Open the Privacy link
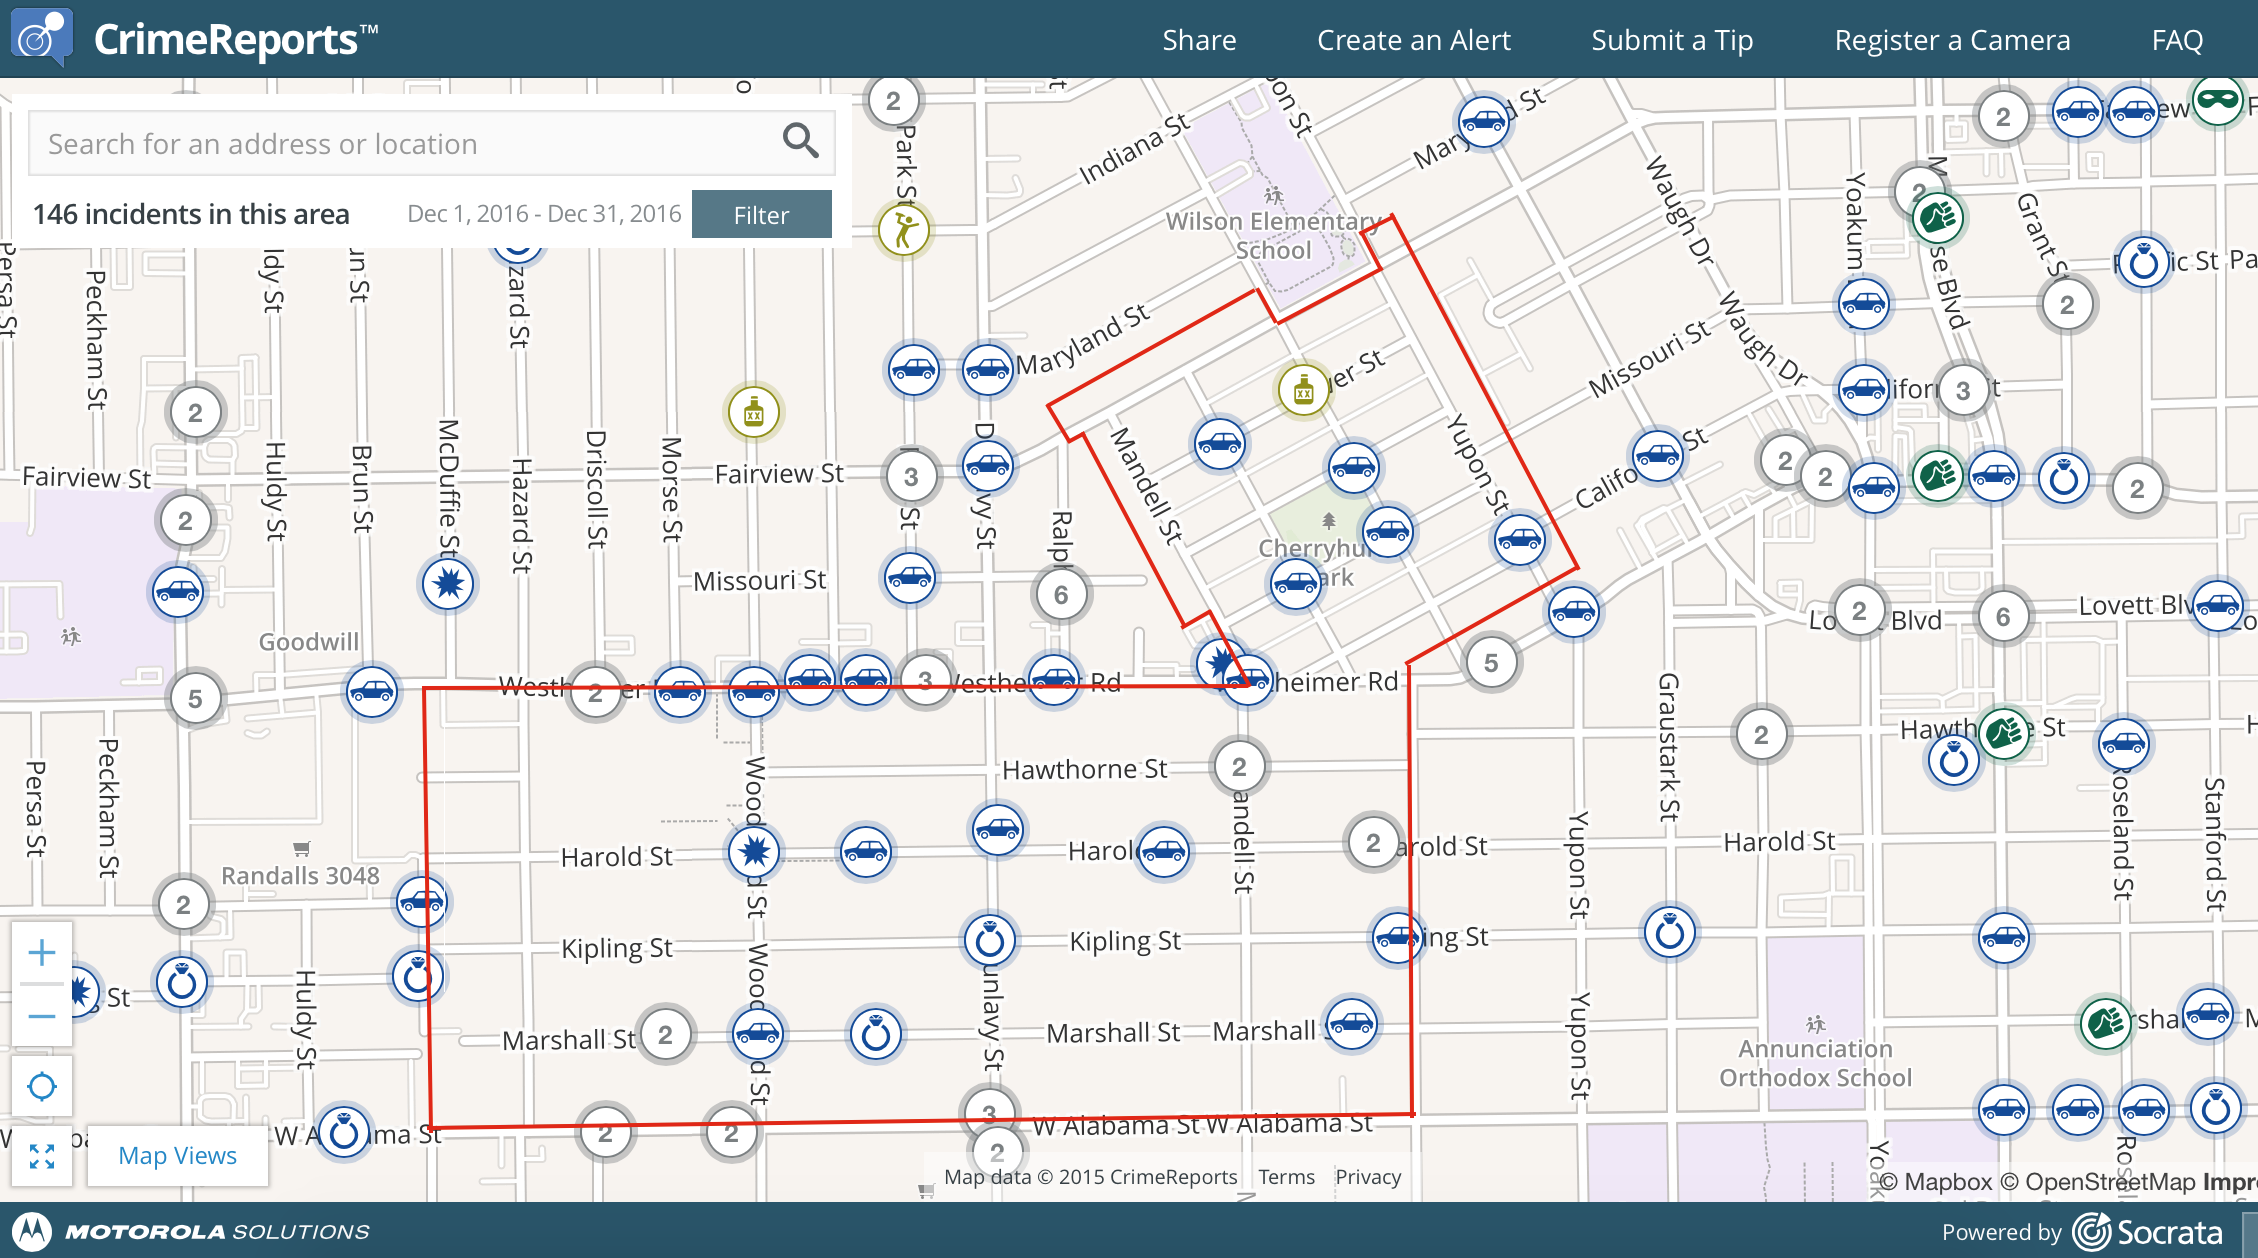The image size is (2258, 1258). click(x=1368, y=1177)
